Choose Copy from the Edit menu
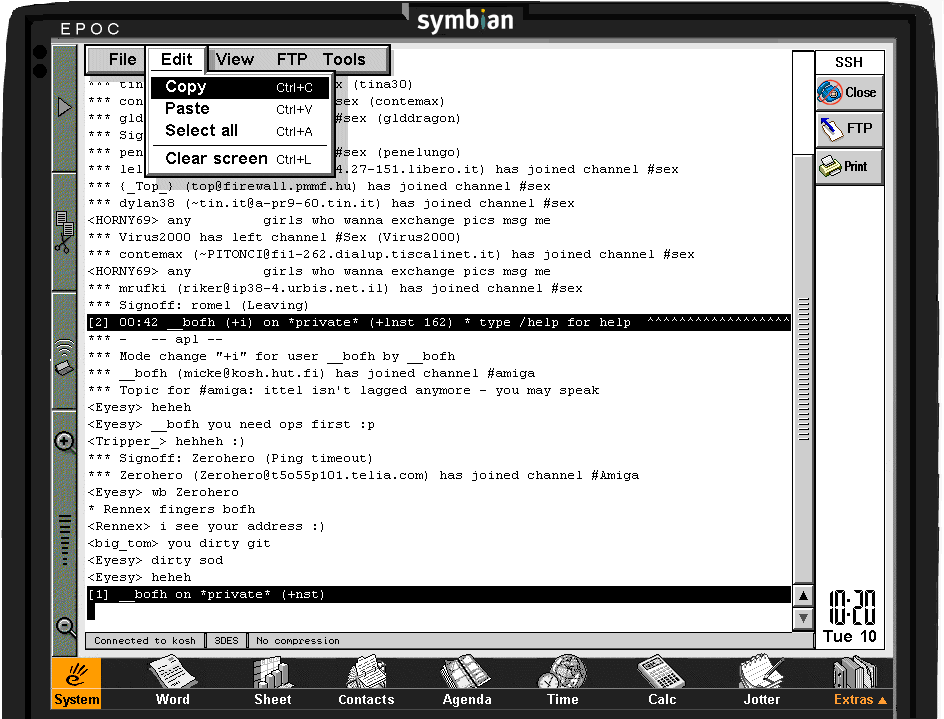Viewport: 944px width, 719px height. point(239,87)
